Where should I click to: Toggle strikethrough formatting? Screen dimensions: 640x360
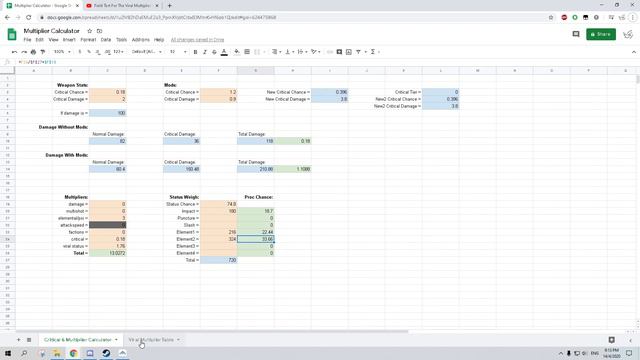point(214,52)
